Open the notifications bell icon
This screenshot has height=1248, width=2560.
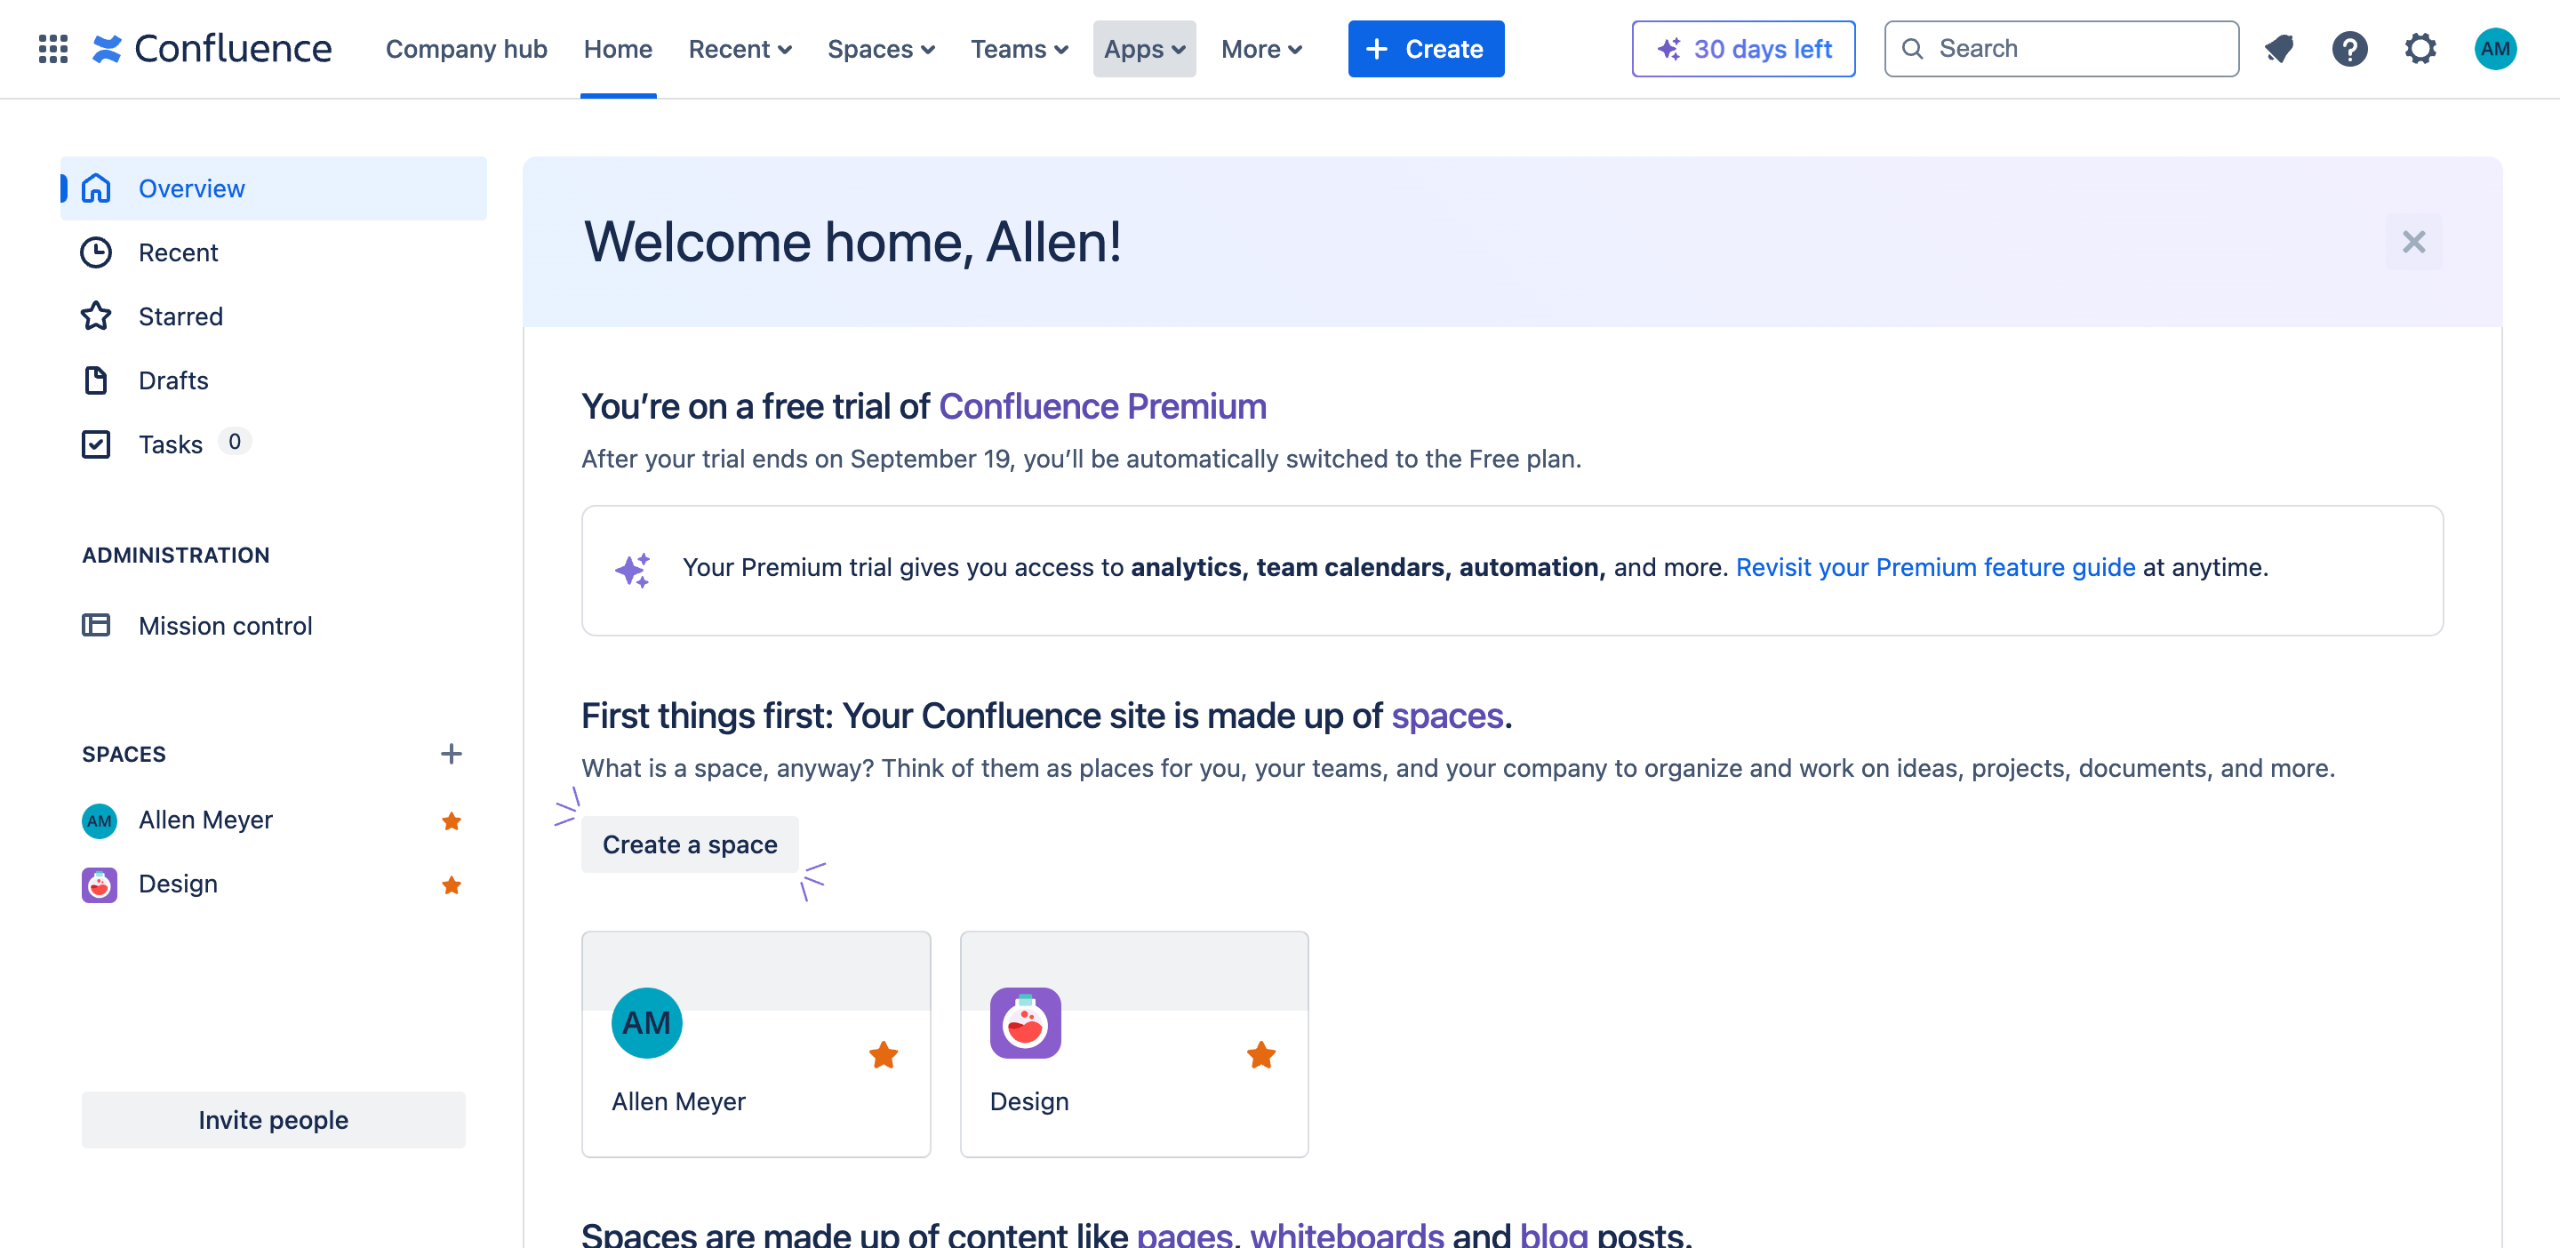pos(2279,48)
